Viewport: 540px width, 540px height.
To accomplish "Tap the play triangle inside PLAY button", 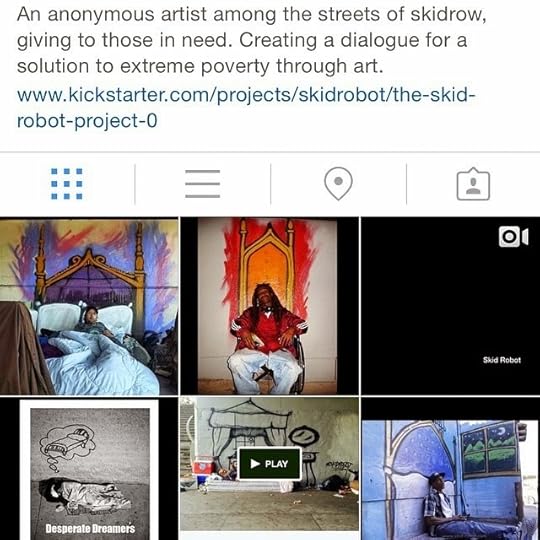I will pyautogui.click(x=255, y=464).
